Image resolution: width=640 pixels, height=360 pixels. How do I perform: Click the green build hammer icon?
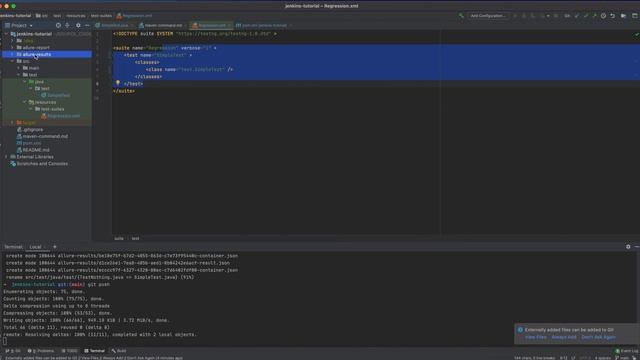(461, 16)
